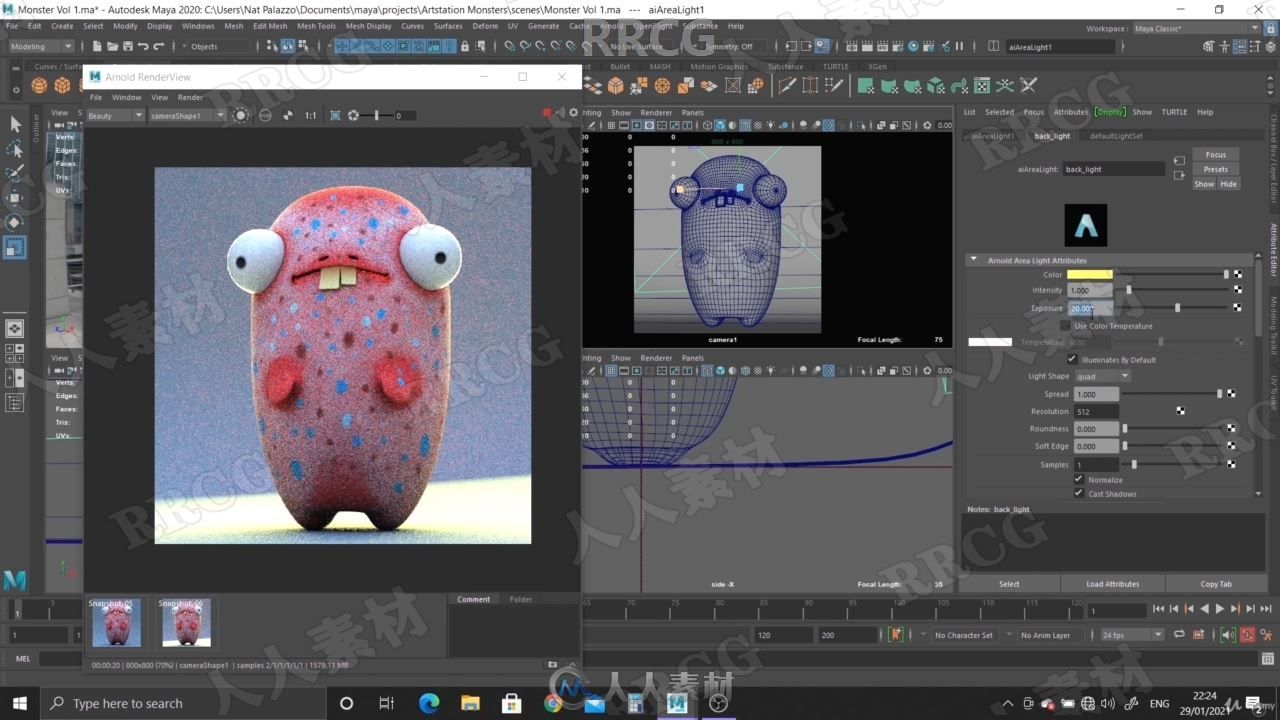Open the cameraShape1 camera dropdown
Screen dimensions: 1280x720
tap(187, 116)
